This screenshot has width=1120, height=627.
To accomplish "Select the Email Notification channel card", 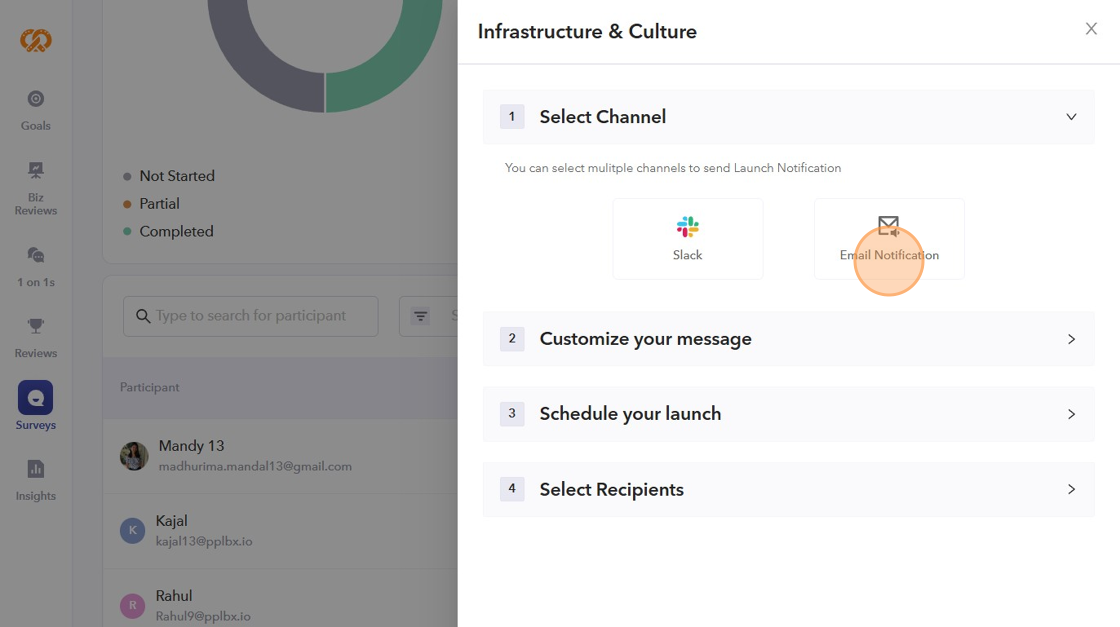I will [x=889, y=239].
